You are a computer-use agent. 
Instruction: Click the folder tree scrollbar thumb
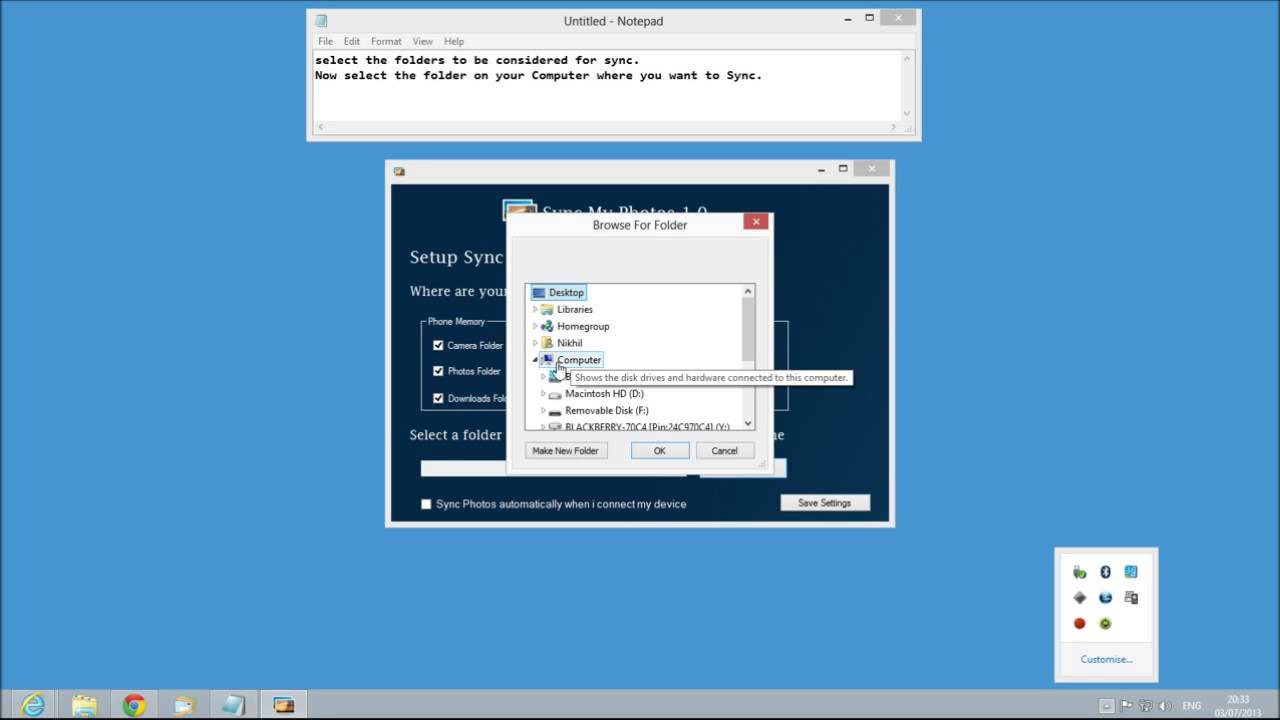click(x=748, y=330)
